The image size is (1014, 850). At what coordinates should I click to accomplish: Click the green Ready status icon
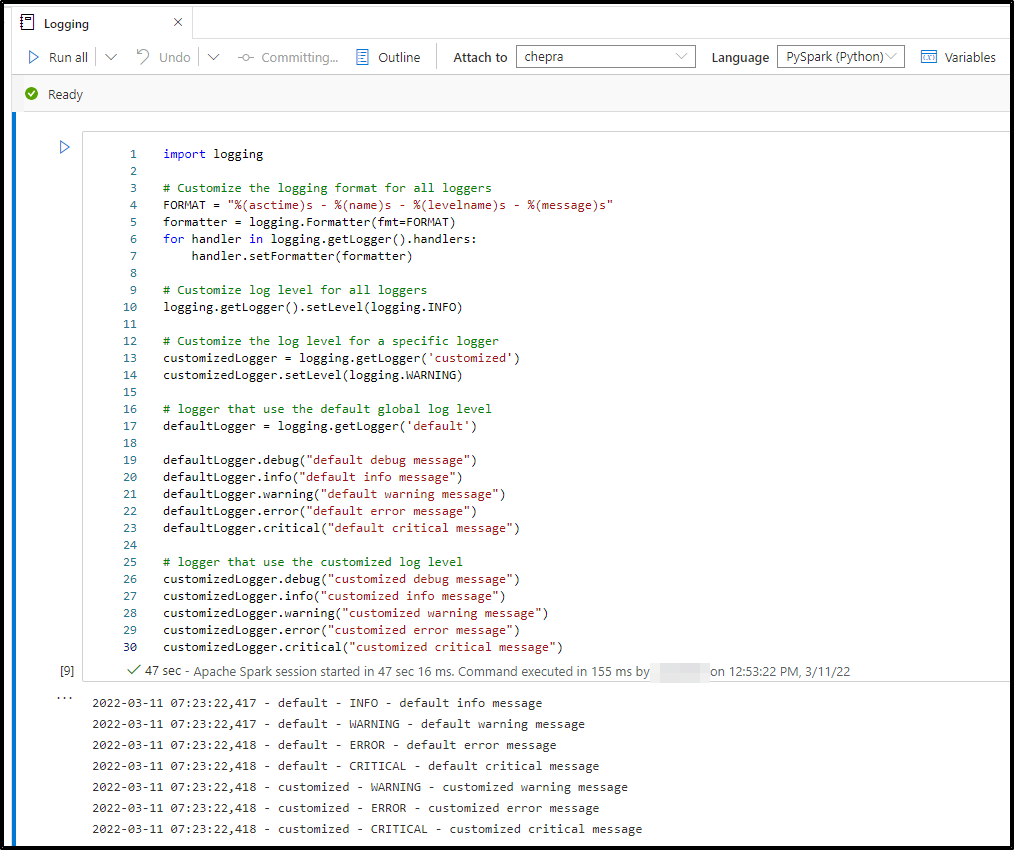pyautogui.click(x=31, y=94)
